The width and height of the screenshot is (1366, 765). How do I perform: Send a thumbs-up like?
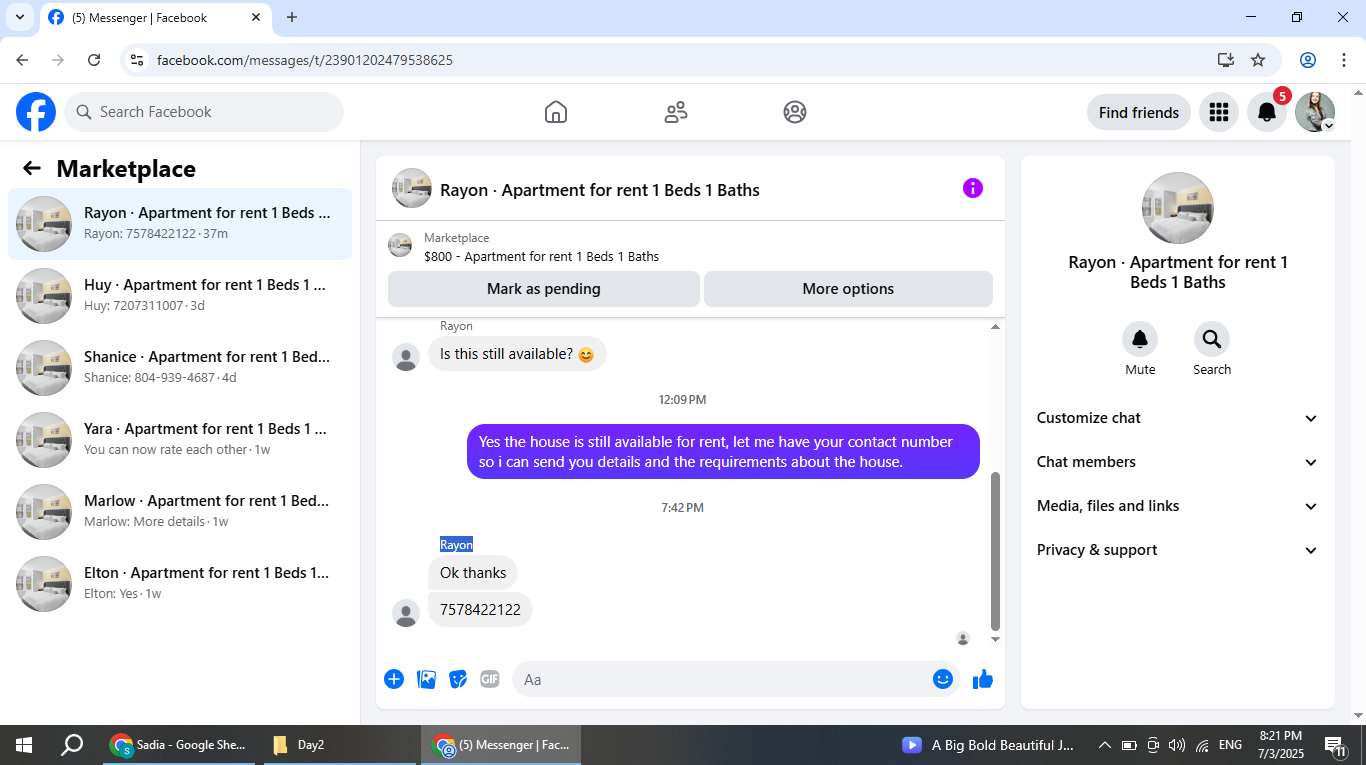983,679
